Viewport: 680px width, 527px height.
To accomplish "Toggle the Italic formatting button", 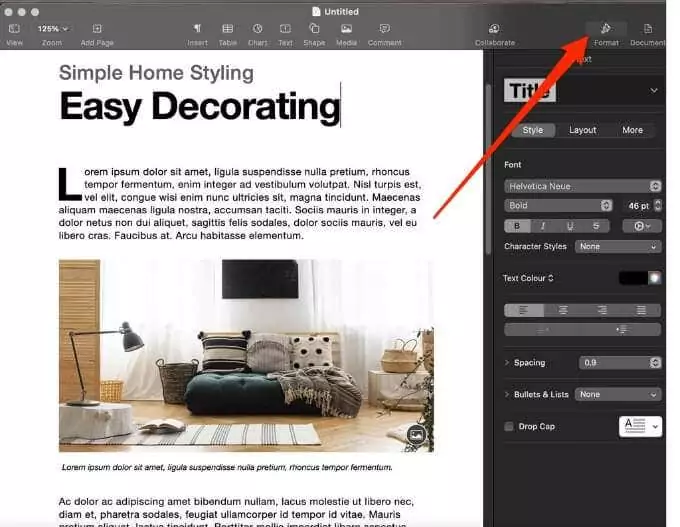I will (543, 226).
